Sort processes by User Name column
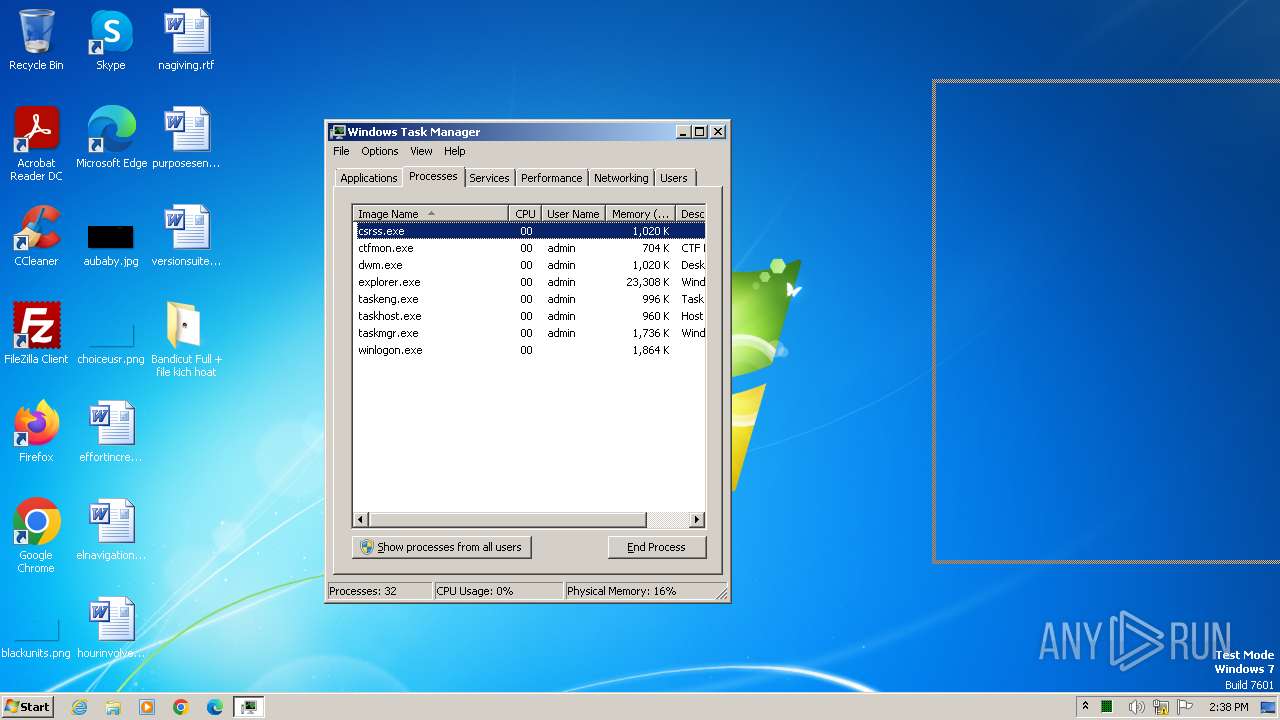The image size is (1280, 720). point(573,214)
